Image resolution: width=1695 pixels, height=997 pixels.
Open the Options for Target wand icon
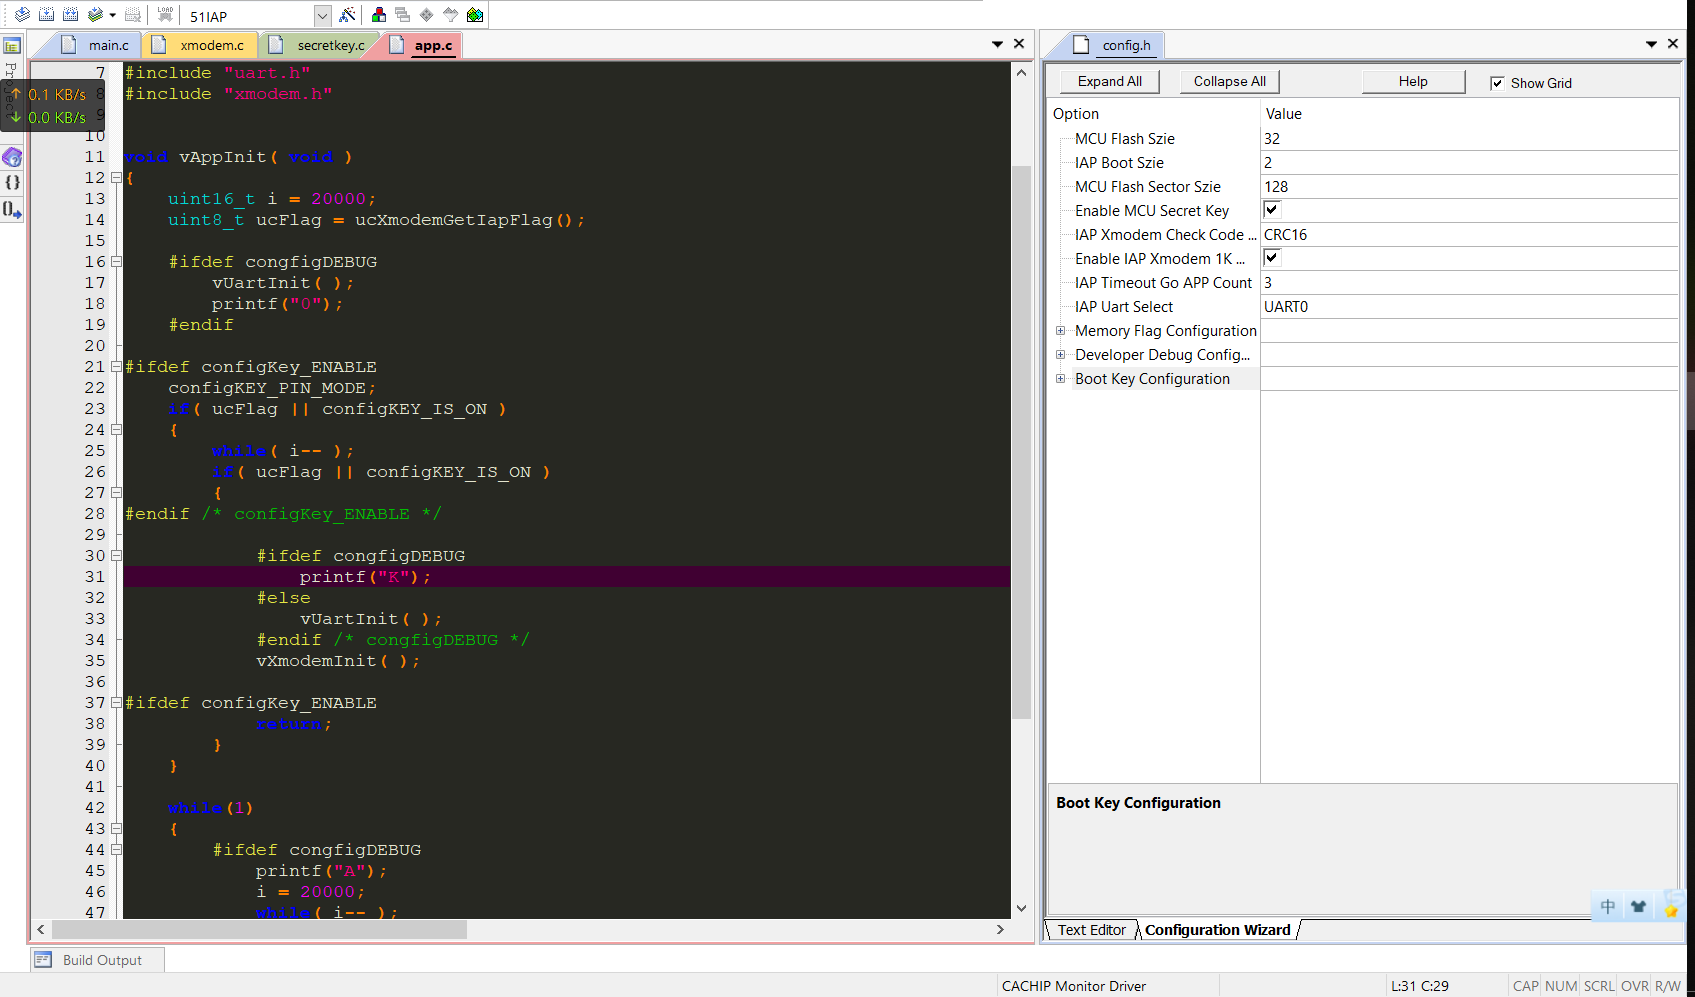pos(347,15)
